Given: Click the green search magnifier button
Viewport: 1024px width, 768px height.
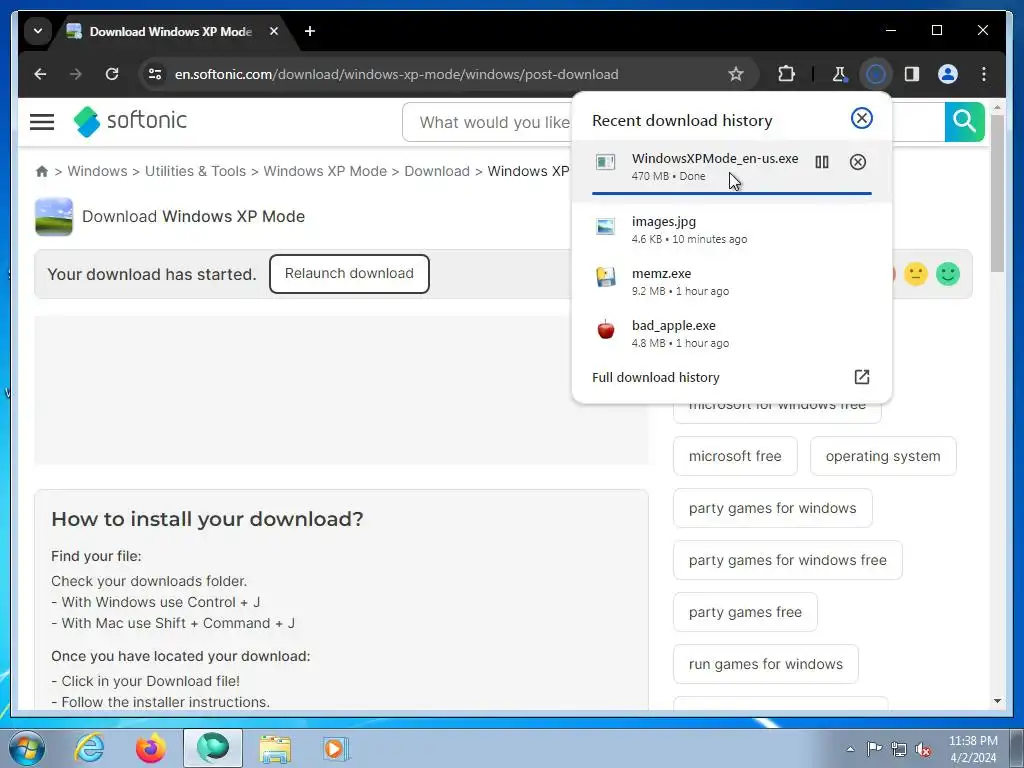Looking at the screenshot, I should pyautogui.click(x=965, y=121).
